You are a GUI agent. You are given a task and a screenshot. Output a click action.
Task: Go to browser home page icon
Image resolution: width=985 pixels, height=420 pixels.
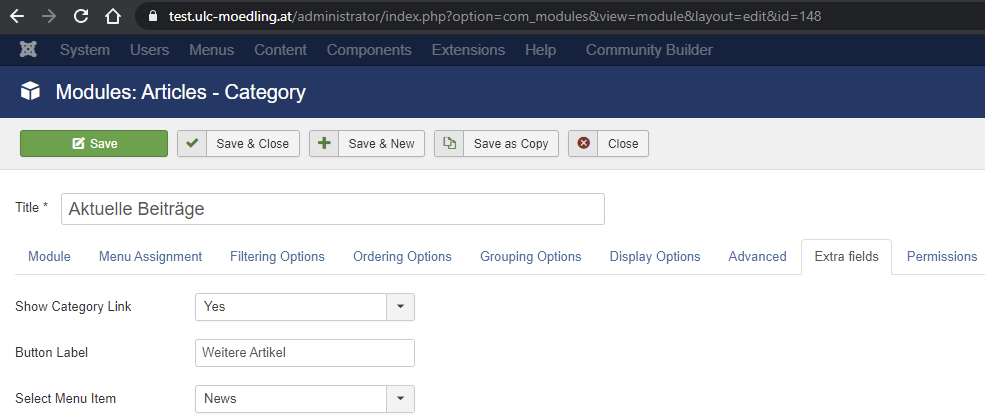(x=113, y=17)
